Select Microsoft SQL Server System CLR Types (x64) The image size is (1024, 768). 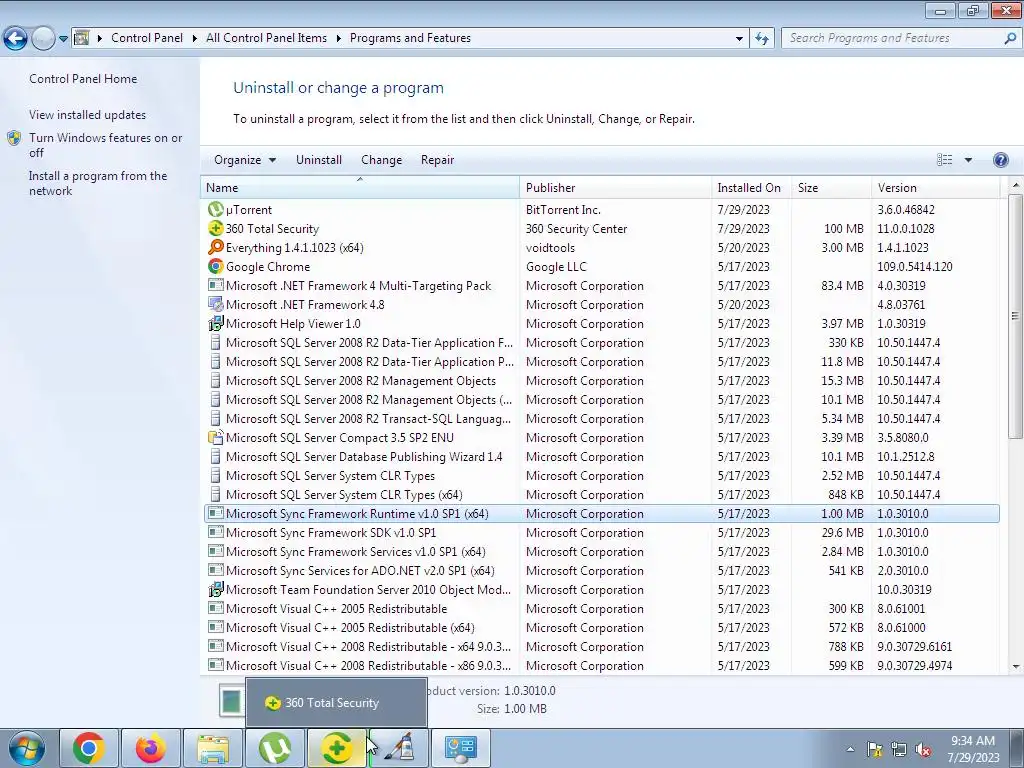(x=601, y=495)
